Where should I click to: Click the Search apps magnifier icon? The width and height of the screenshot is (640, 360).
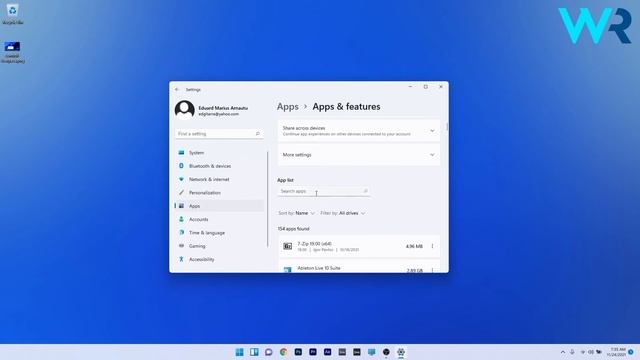point(365,191)
